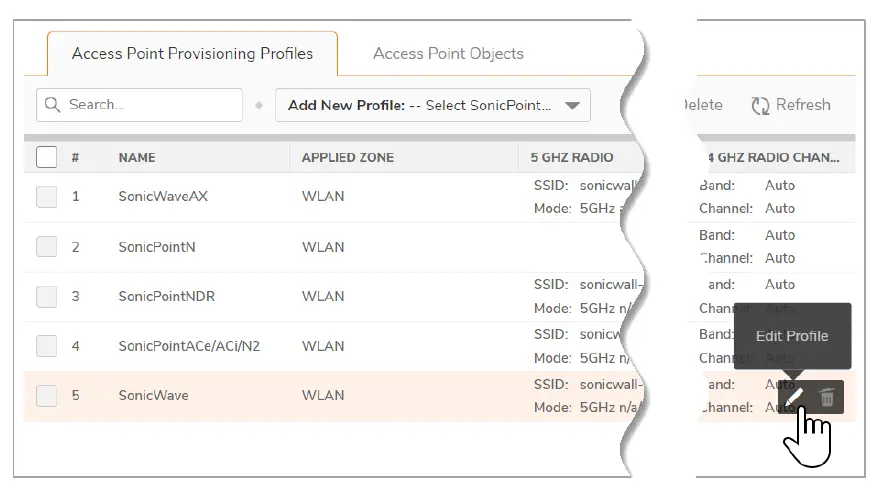This screenshot has height=489, width=890.
Task: Click the magnifier icon in the search box
Action: point(52,105)
